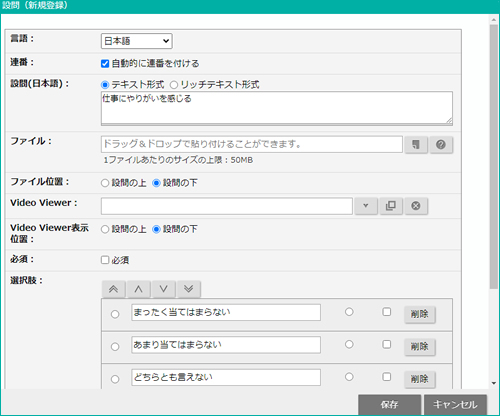Click the Video Viewer copy icon

[x=391, y=206]
